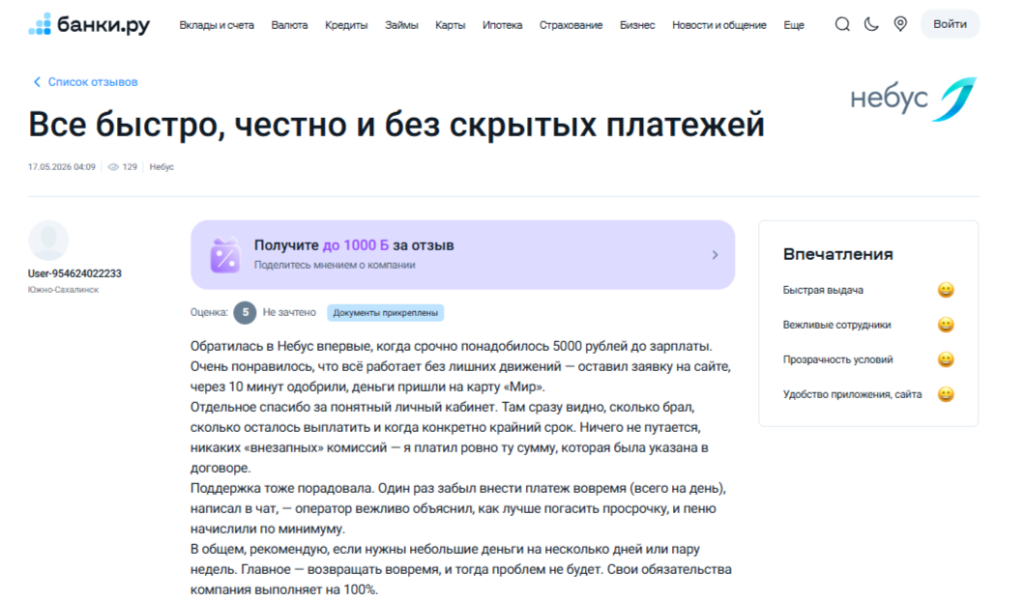Click the city Южно-Сахалинск text
1024x602 pixels.
(x=63, y=290)
